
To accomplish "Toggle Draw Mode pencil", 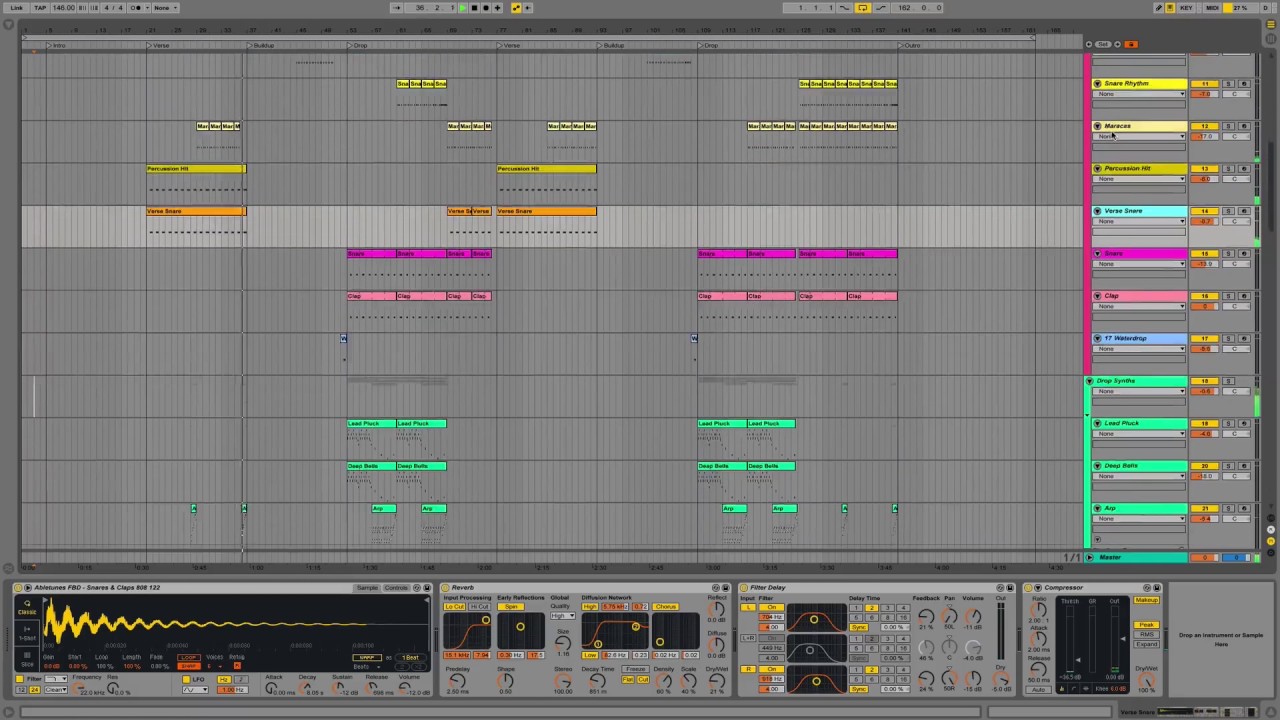I will pos(1158,8).
